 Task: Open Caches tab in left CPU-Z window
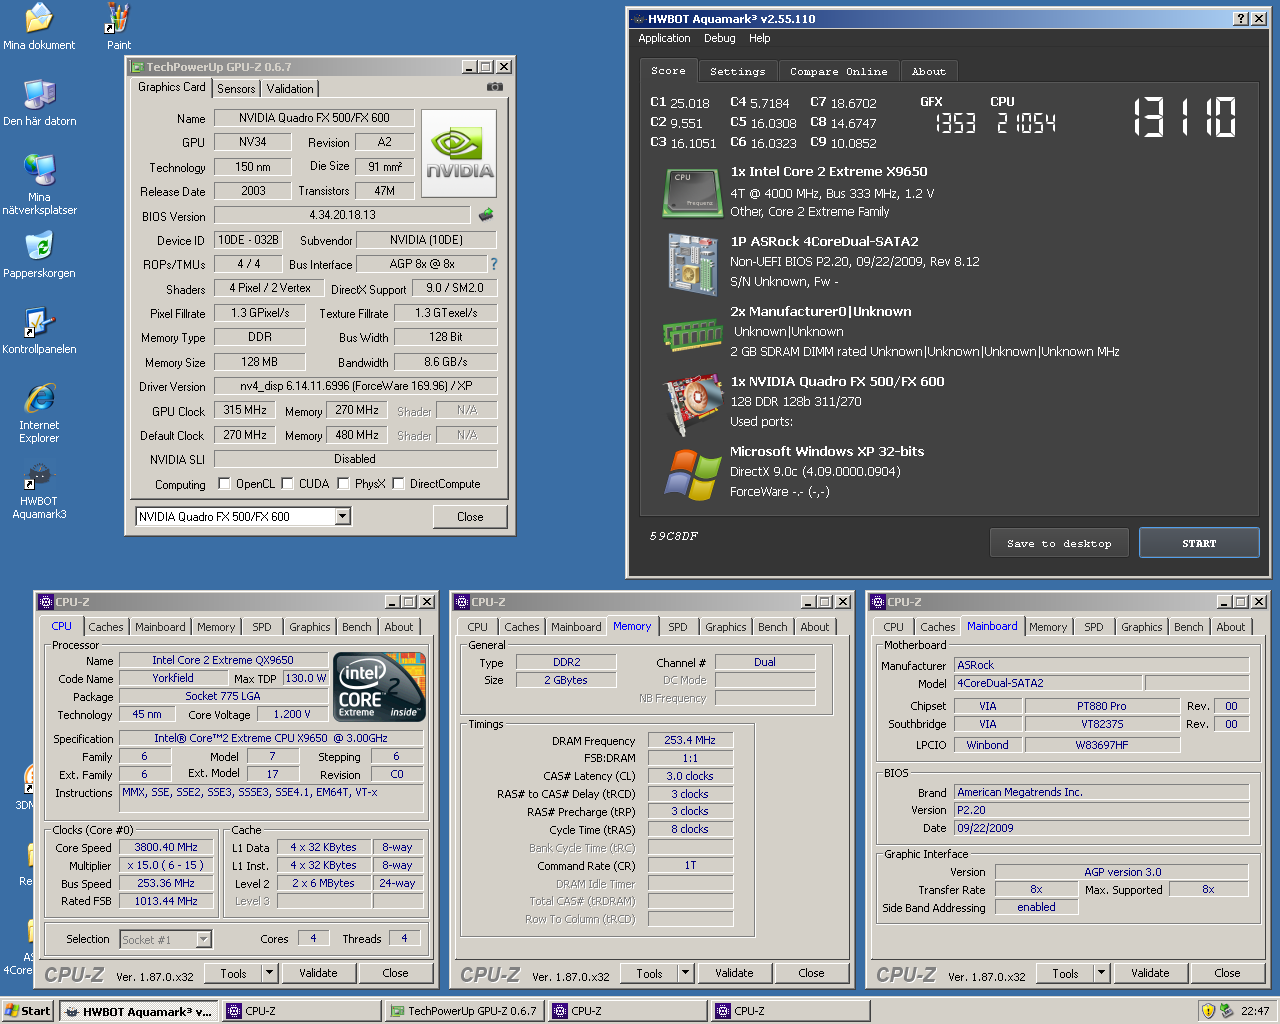[106, 627]
